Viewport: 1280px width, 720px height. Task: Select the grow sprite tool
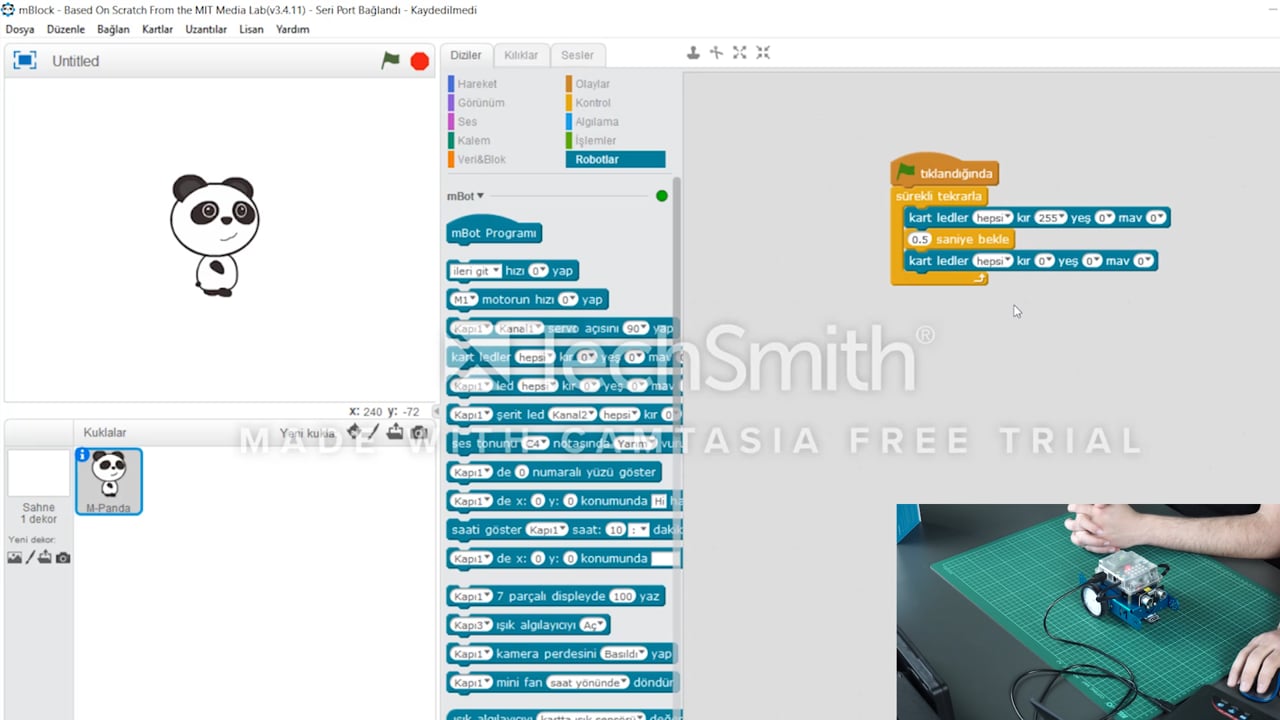coord(740,52)
